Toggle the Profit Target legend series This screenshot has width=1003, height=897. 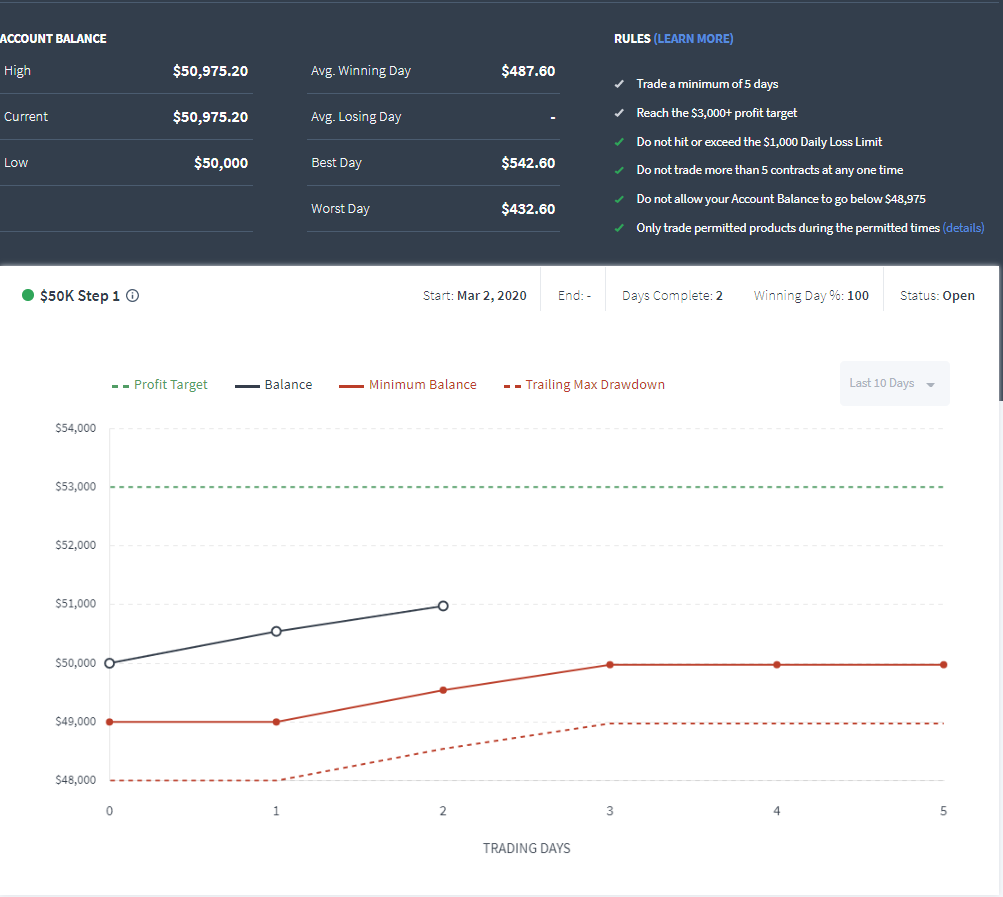pos(159,385)
